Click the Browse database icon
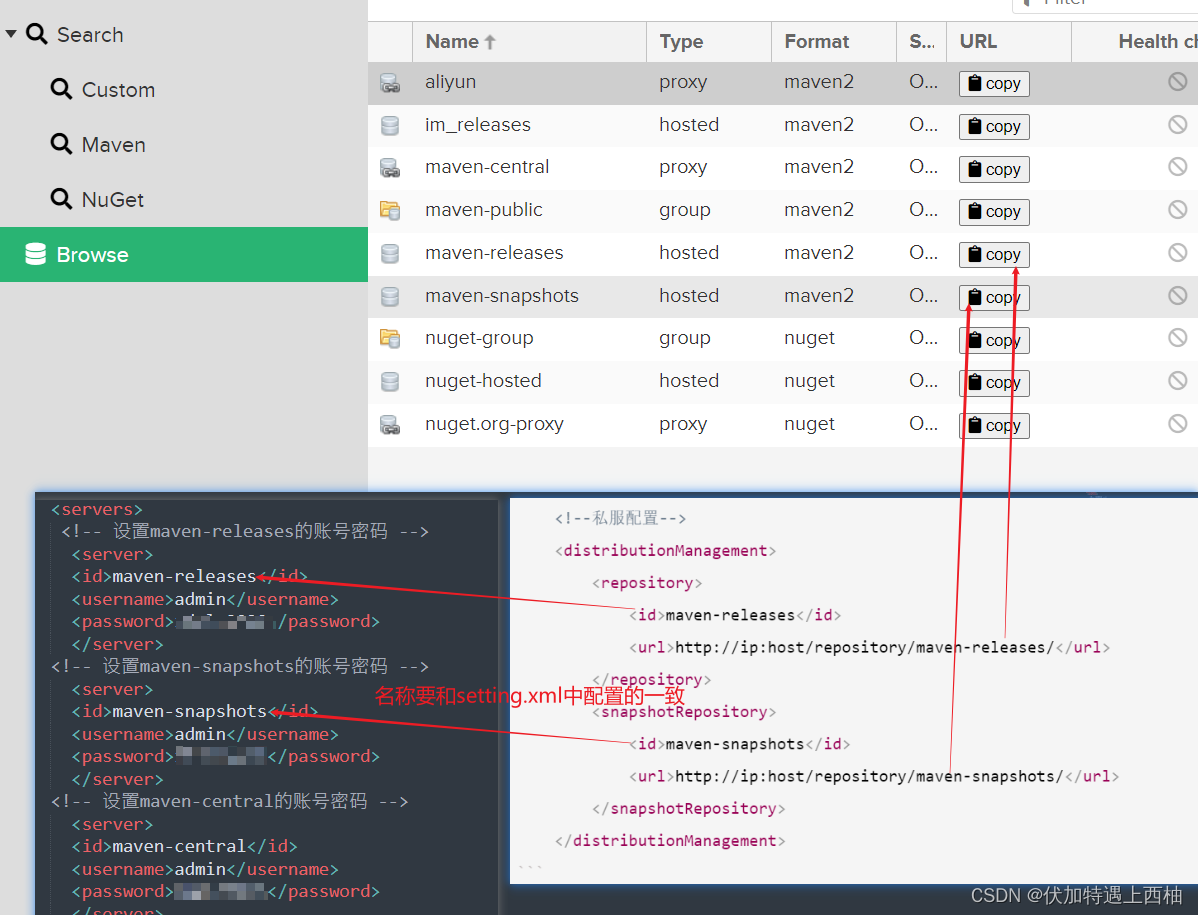 click(36, 254)
